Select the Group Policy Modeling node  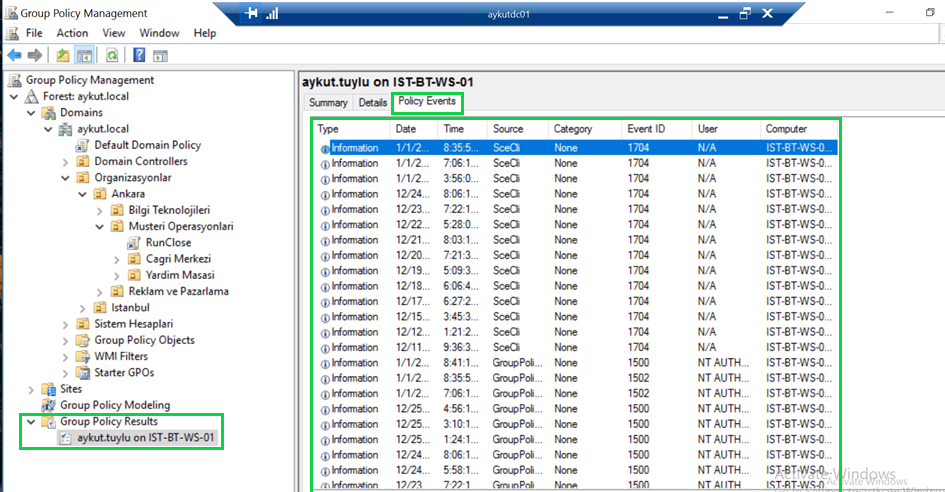[x=115, y=405]
